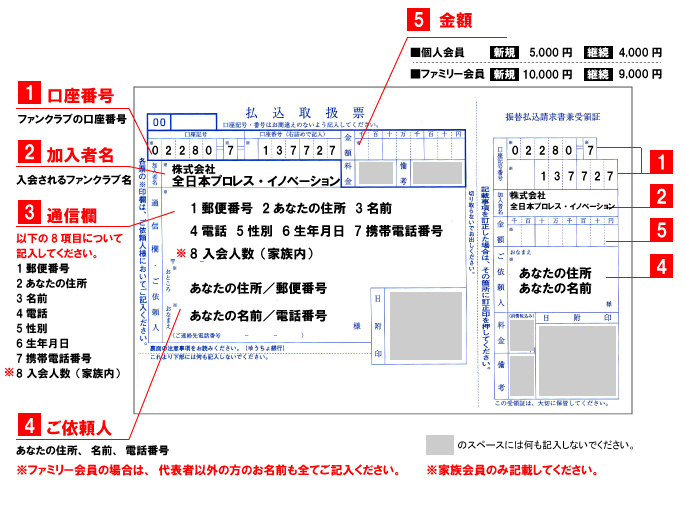This screenshot has height=507, width=685.
Task: Click the red 家族会員のみ記載してください note
Action: (512, 470)
